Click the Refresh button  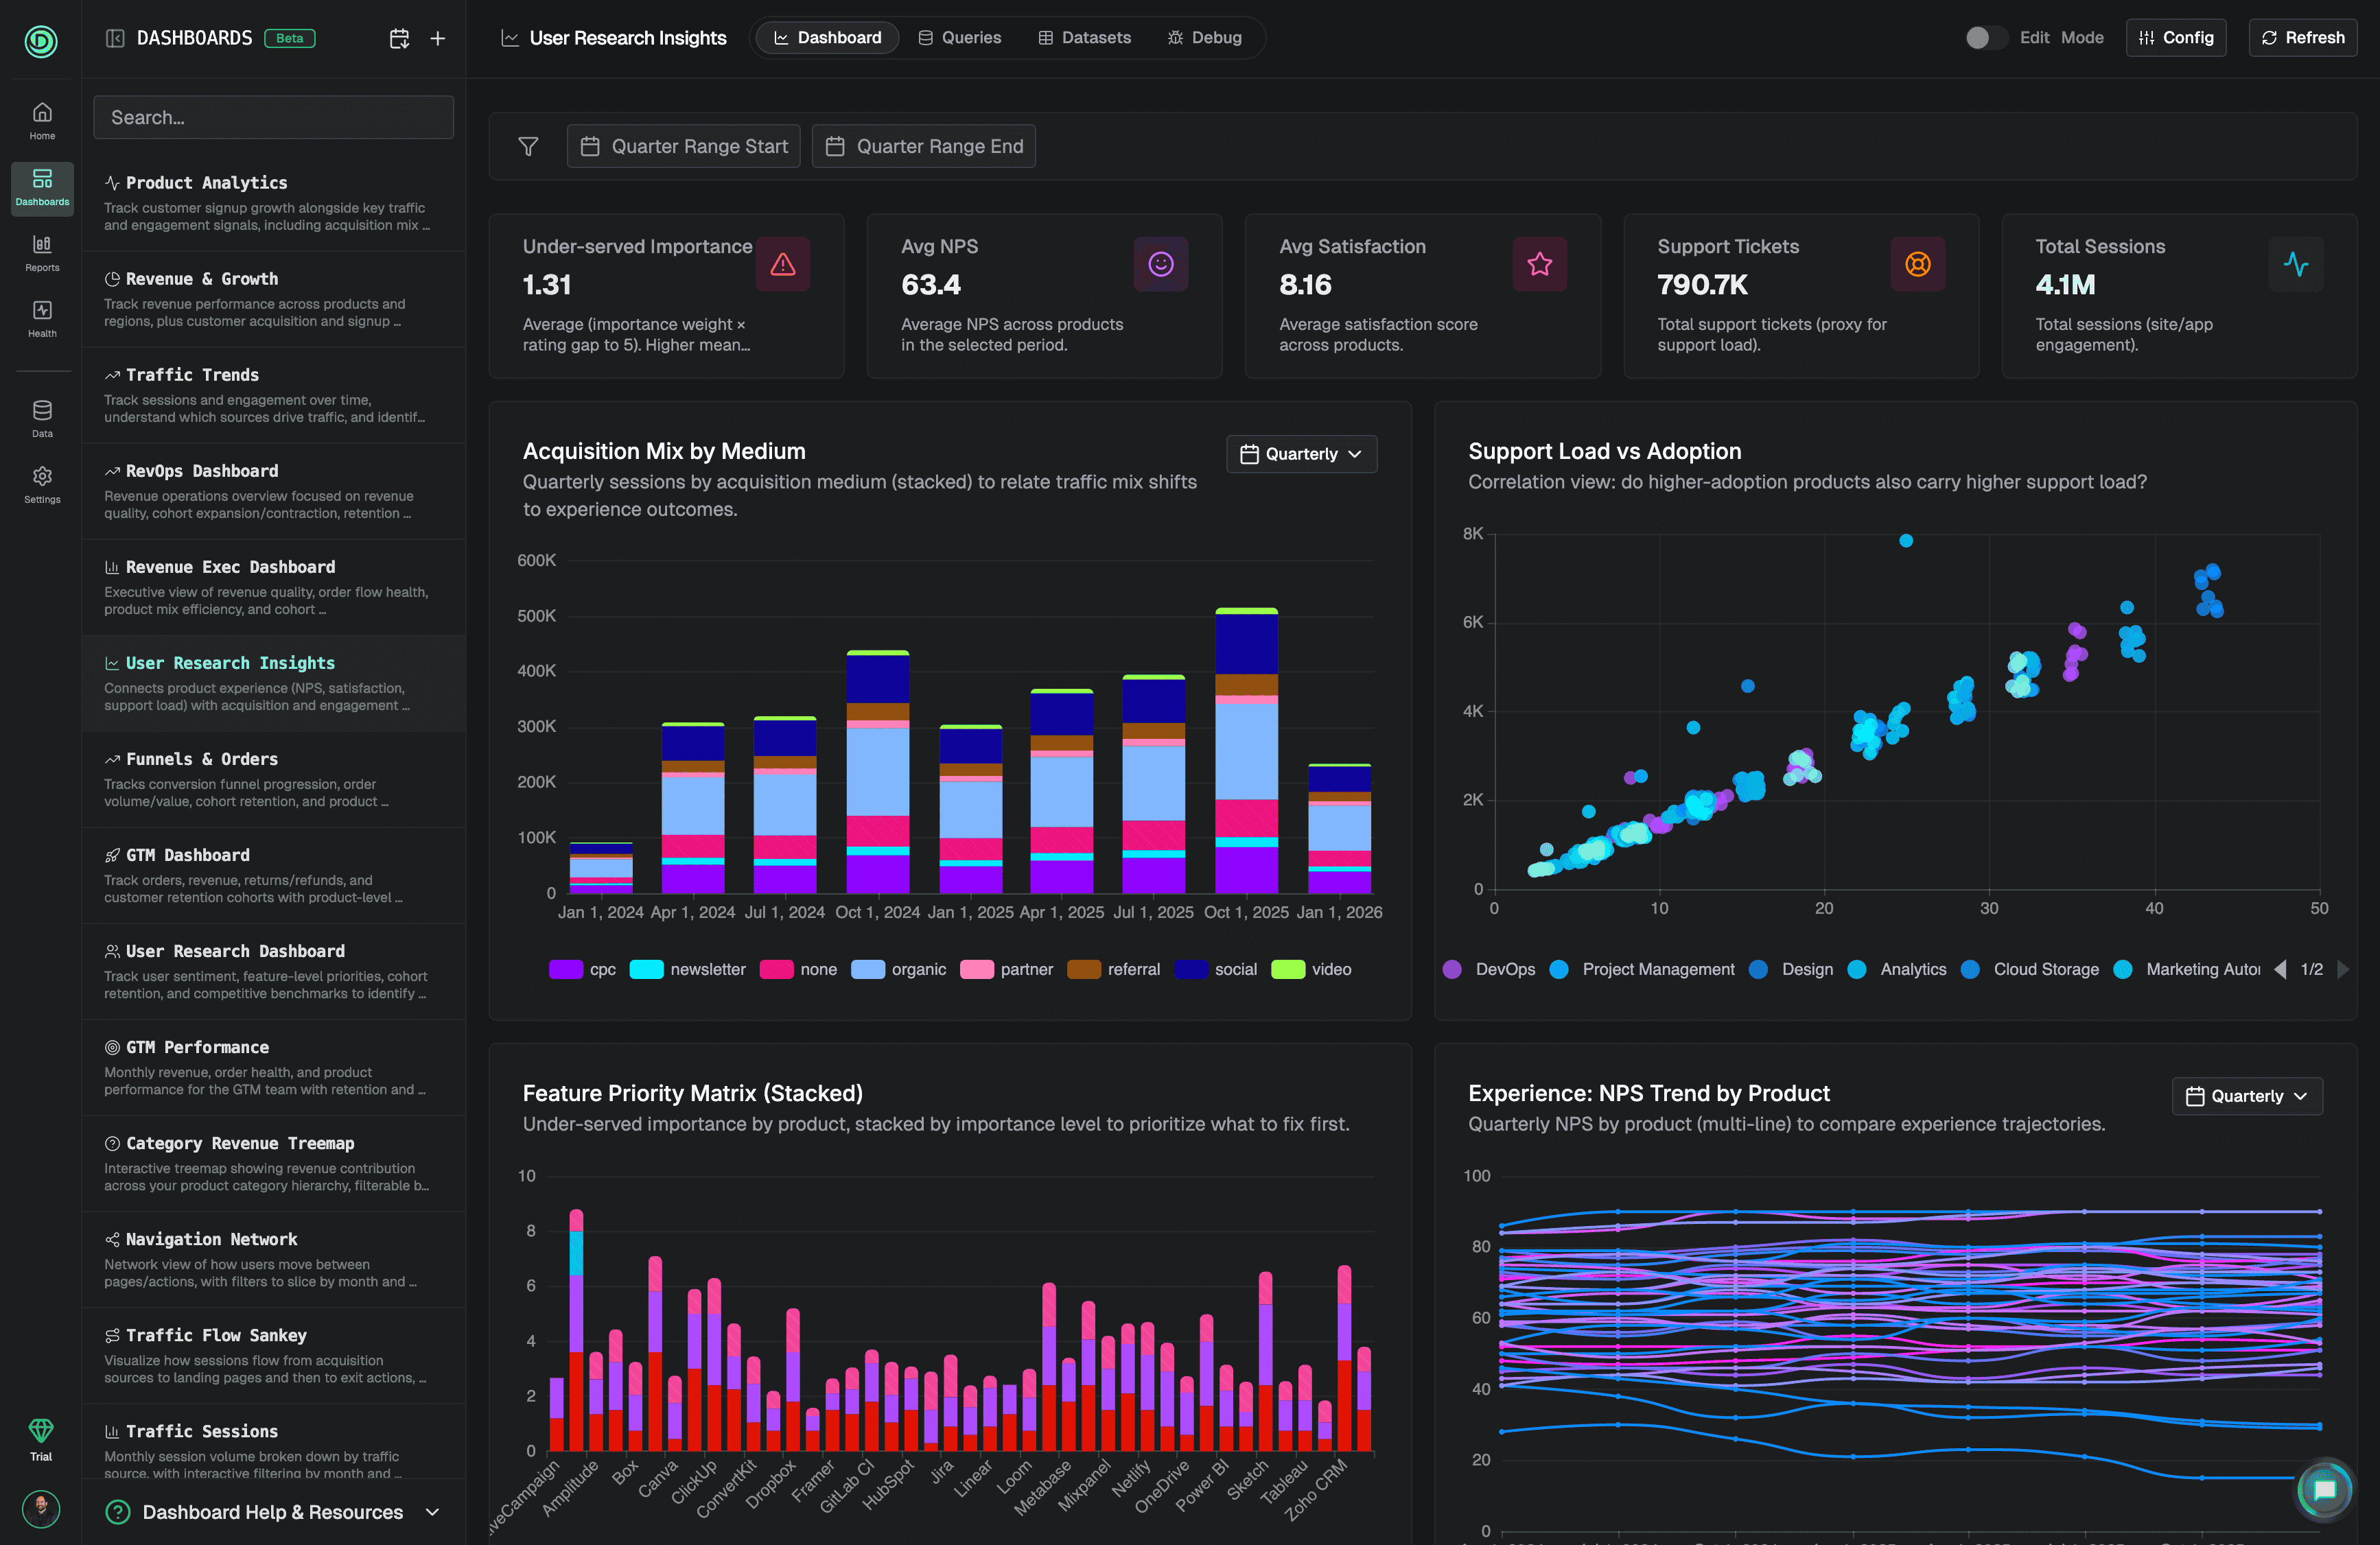pyautogui.click(x=2302, y=38)
